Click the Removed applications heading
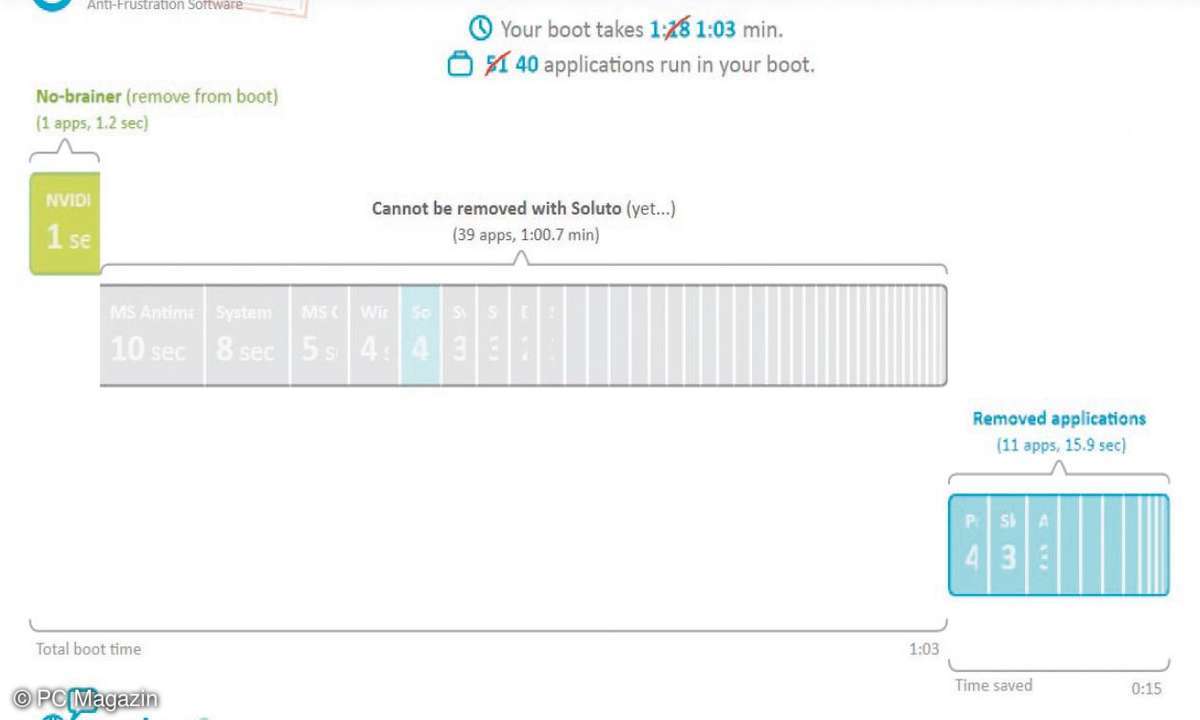The width and height of the screenshot is (1200, 720). [x=1060, y=419]
